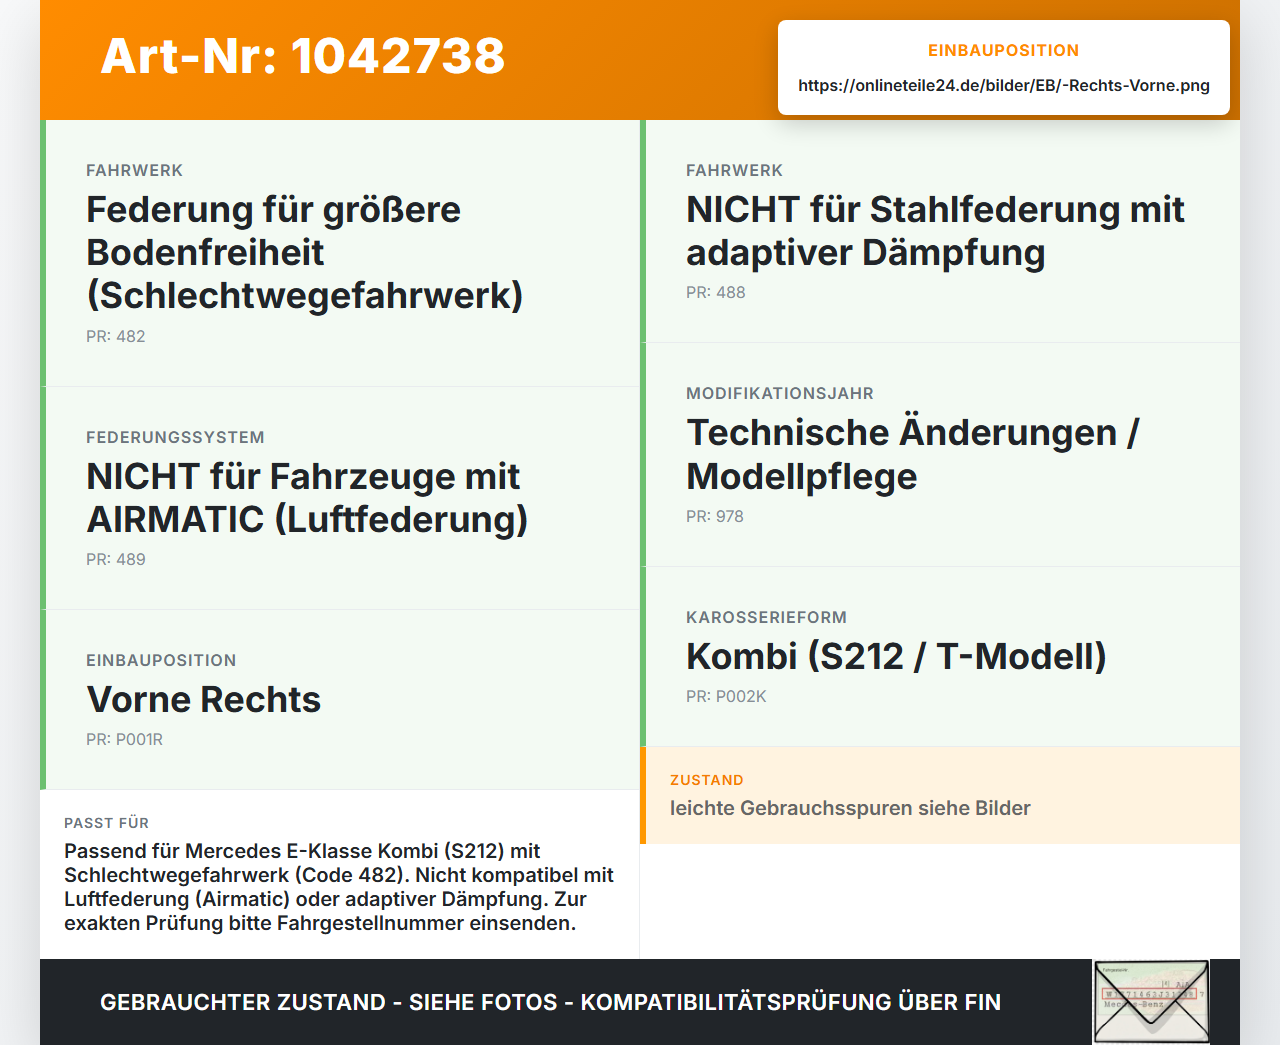Select the 'PR: 482' code

pos(116,336)
